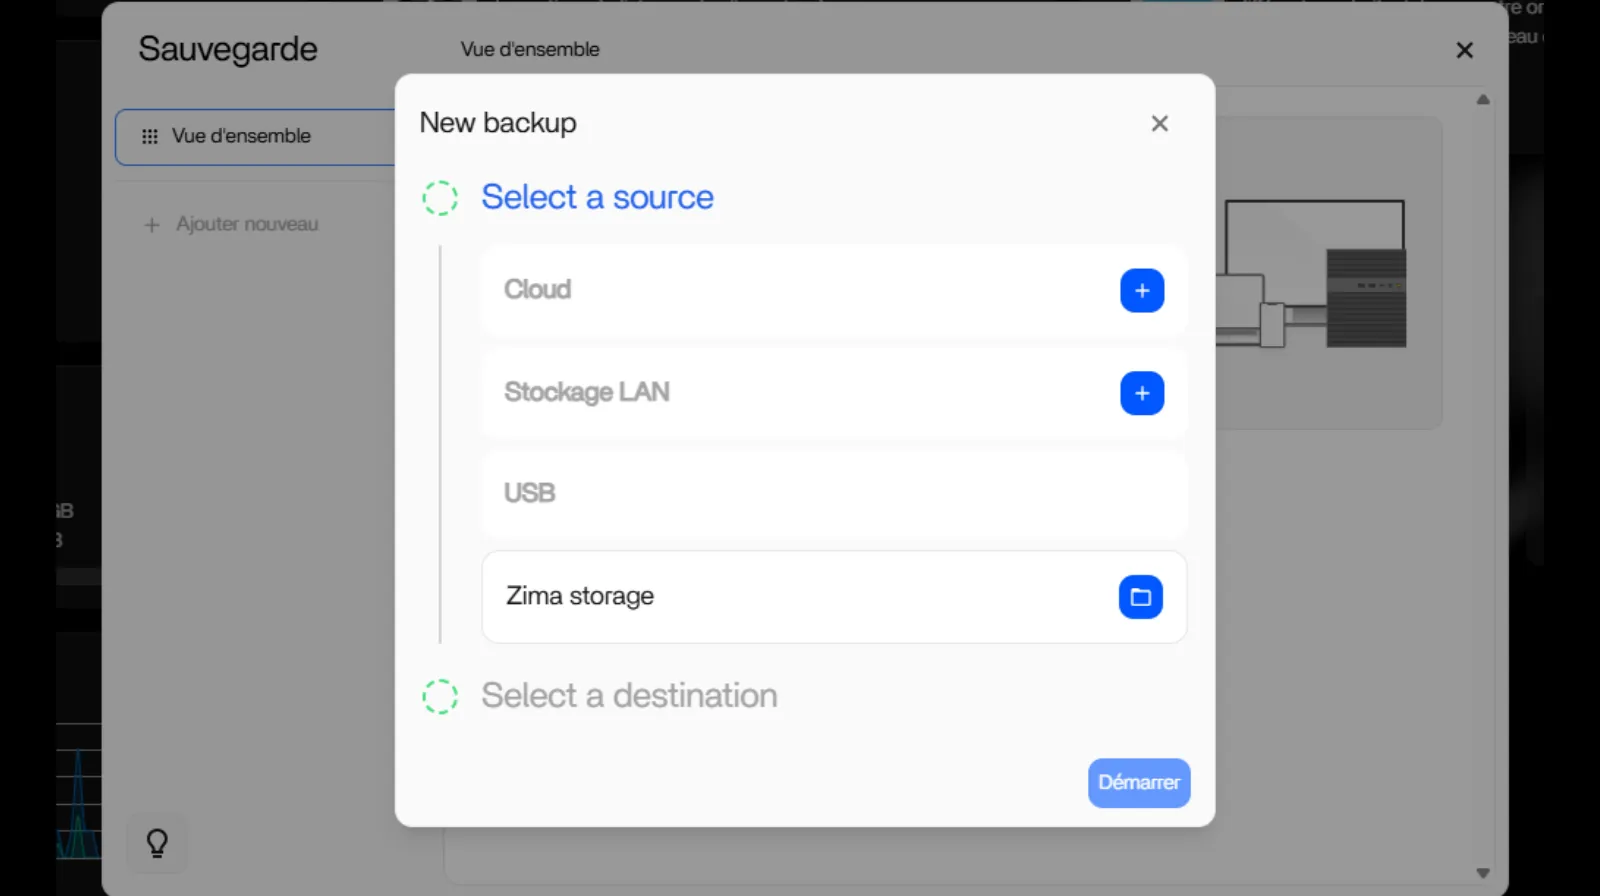Add a new Cloud source via the plus icon
Screen dimensions: 1600x896
coord(1141,291)
